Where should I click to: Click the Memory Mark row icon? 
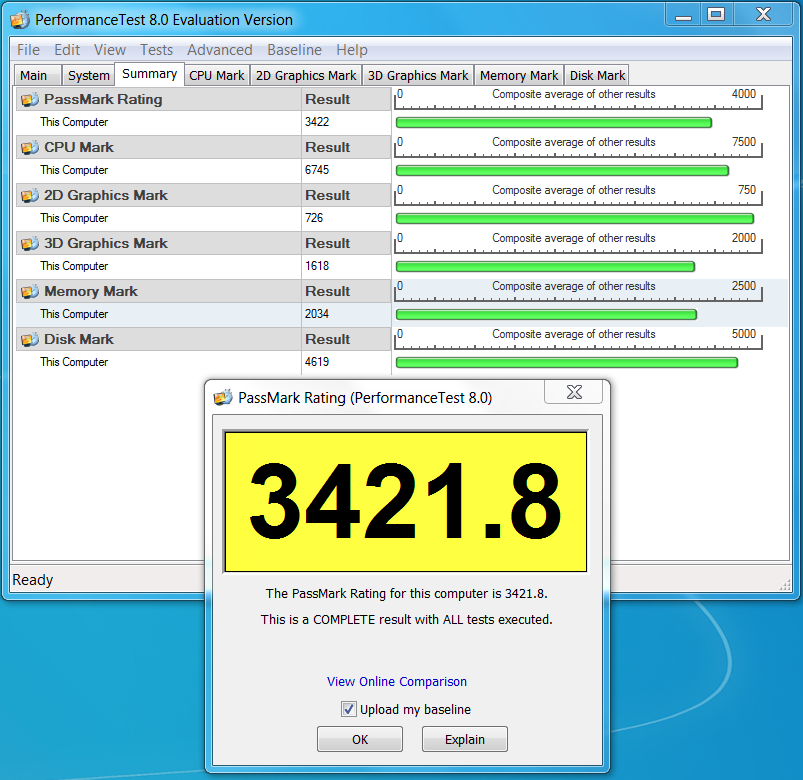click(30, 291)
